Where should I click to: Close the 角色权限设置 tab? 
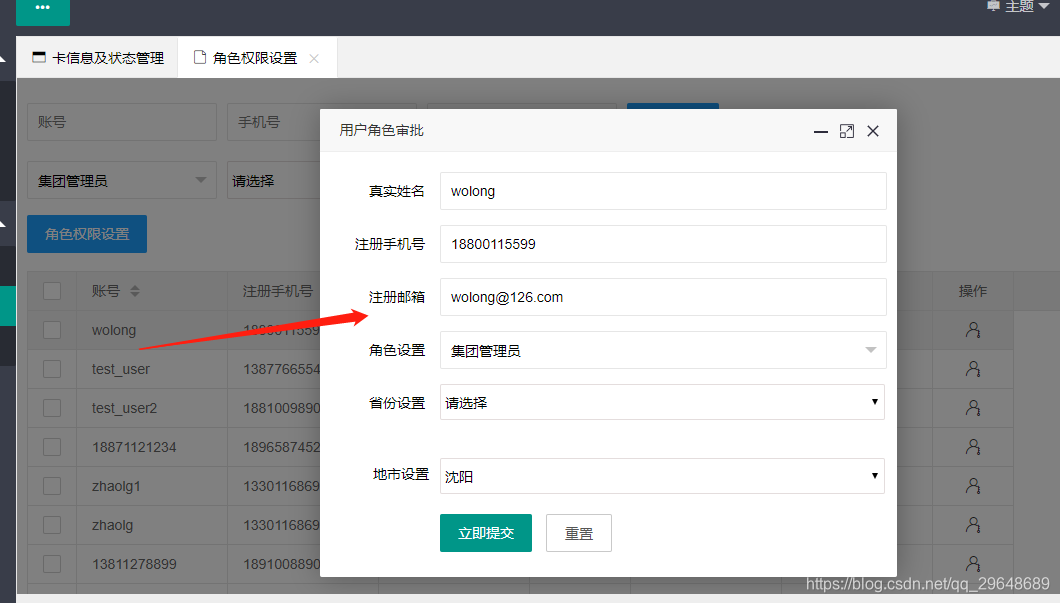pyautogui.click(x=314, y=59)
